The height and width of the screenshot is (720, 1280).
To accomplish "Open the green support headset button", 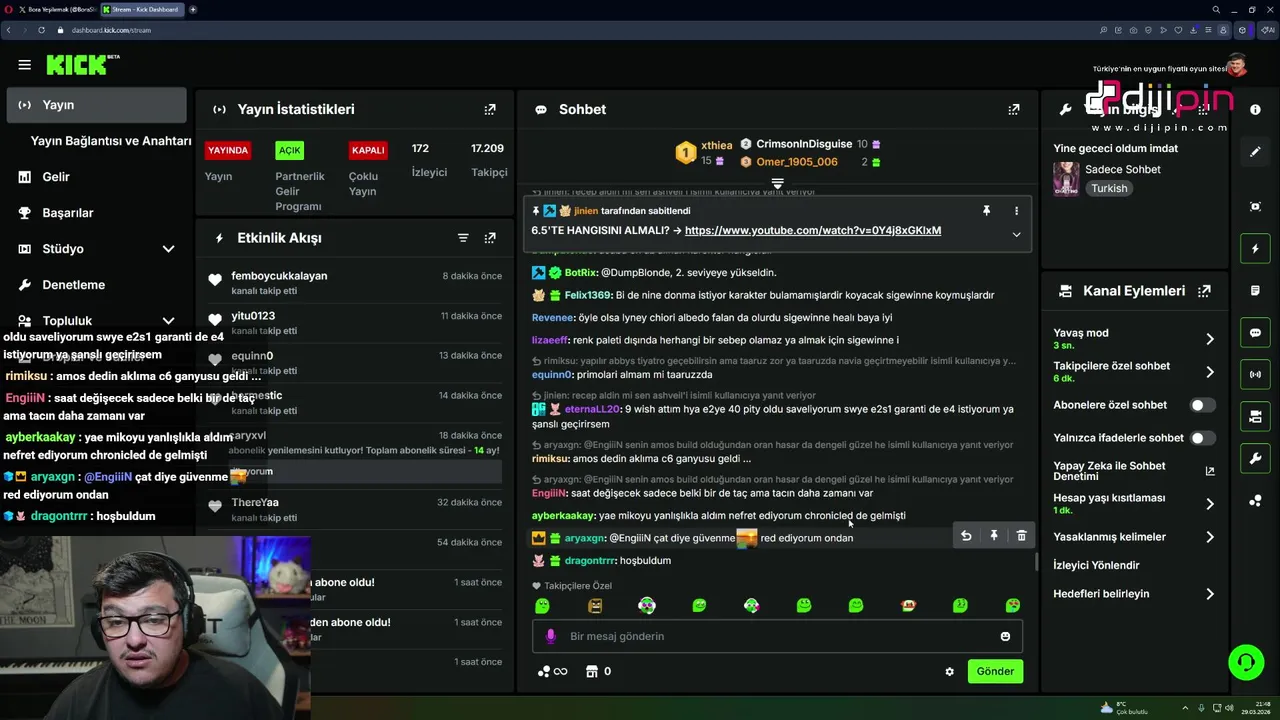I will tap(1246, 662).
